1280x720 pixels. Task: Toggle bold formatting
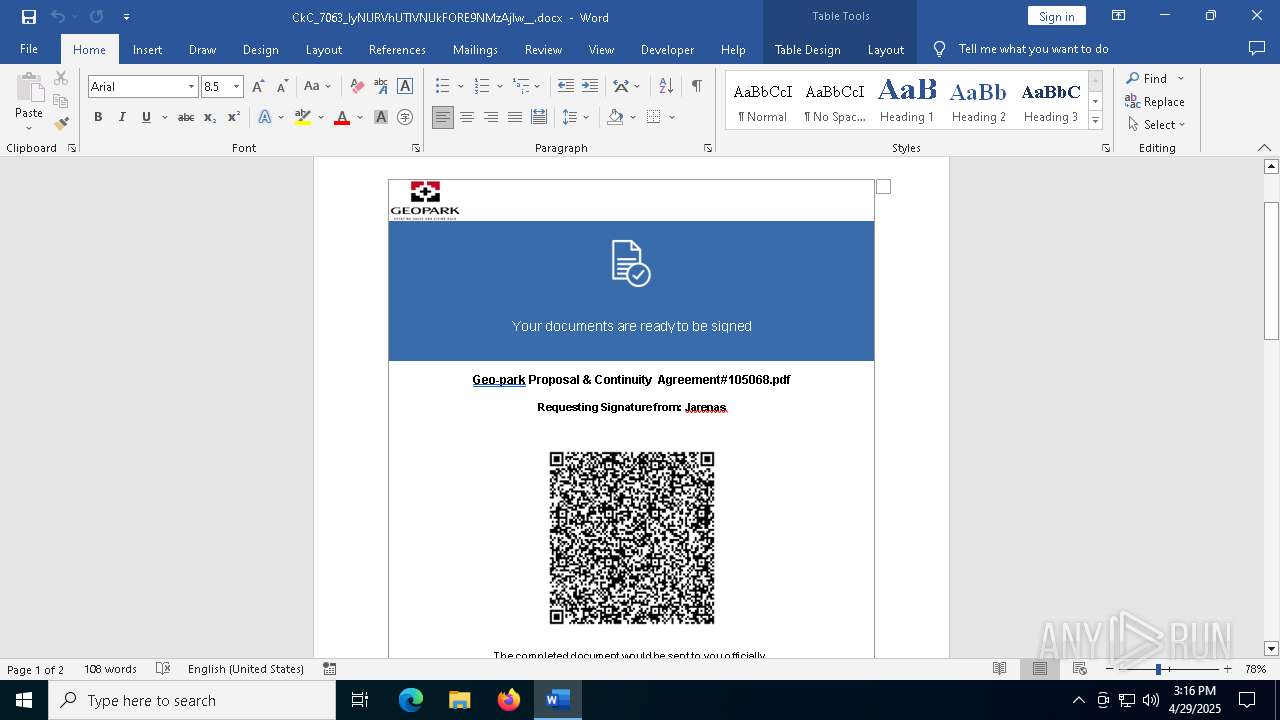tap(98, 117)
